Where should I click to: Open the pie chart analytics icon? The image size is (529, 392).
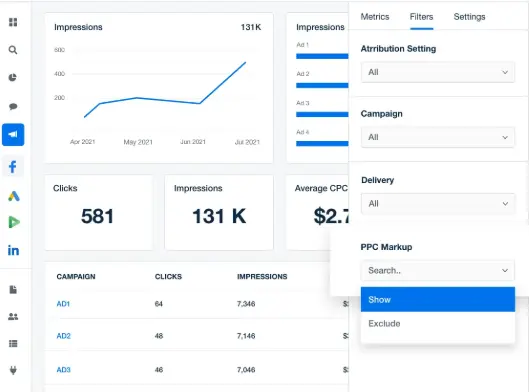(x=12, y=78)
